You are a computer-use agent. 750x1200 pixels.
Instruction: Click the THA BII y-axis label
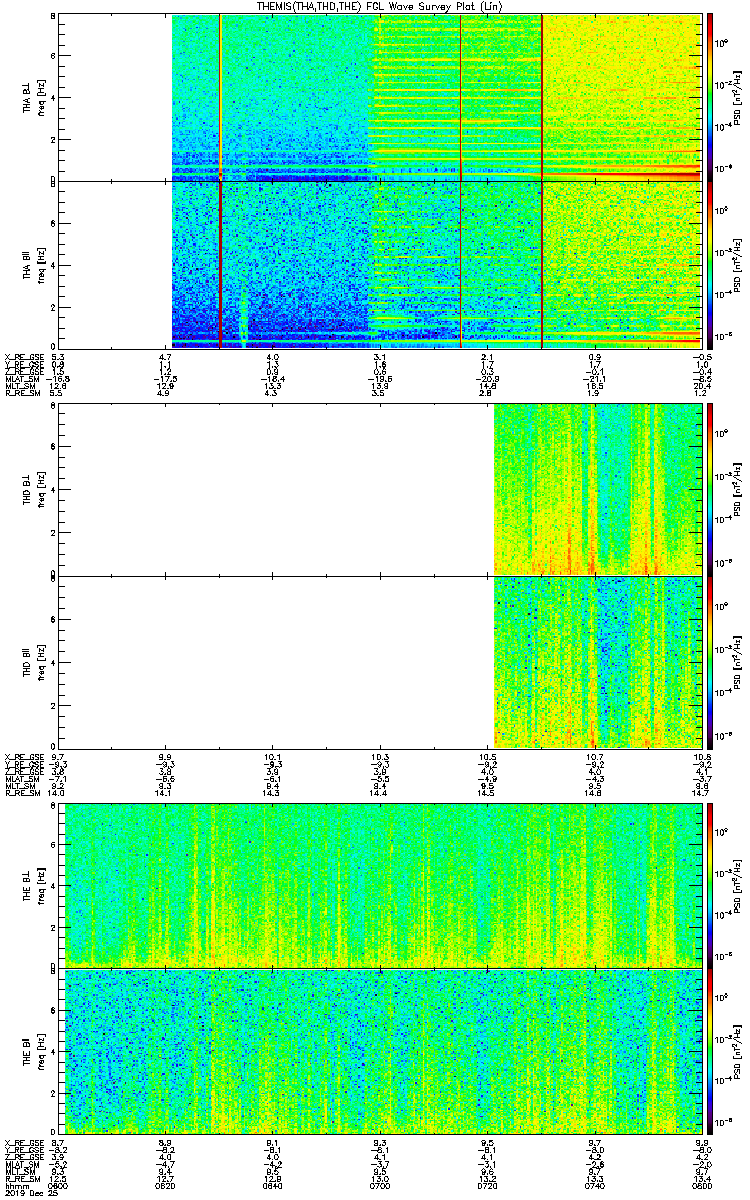[x=27, y=264]
